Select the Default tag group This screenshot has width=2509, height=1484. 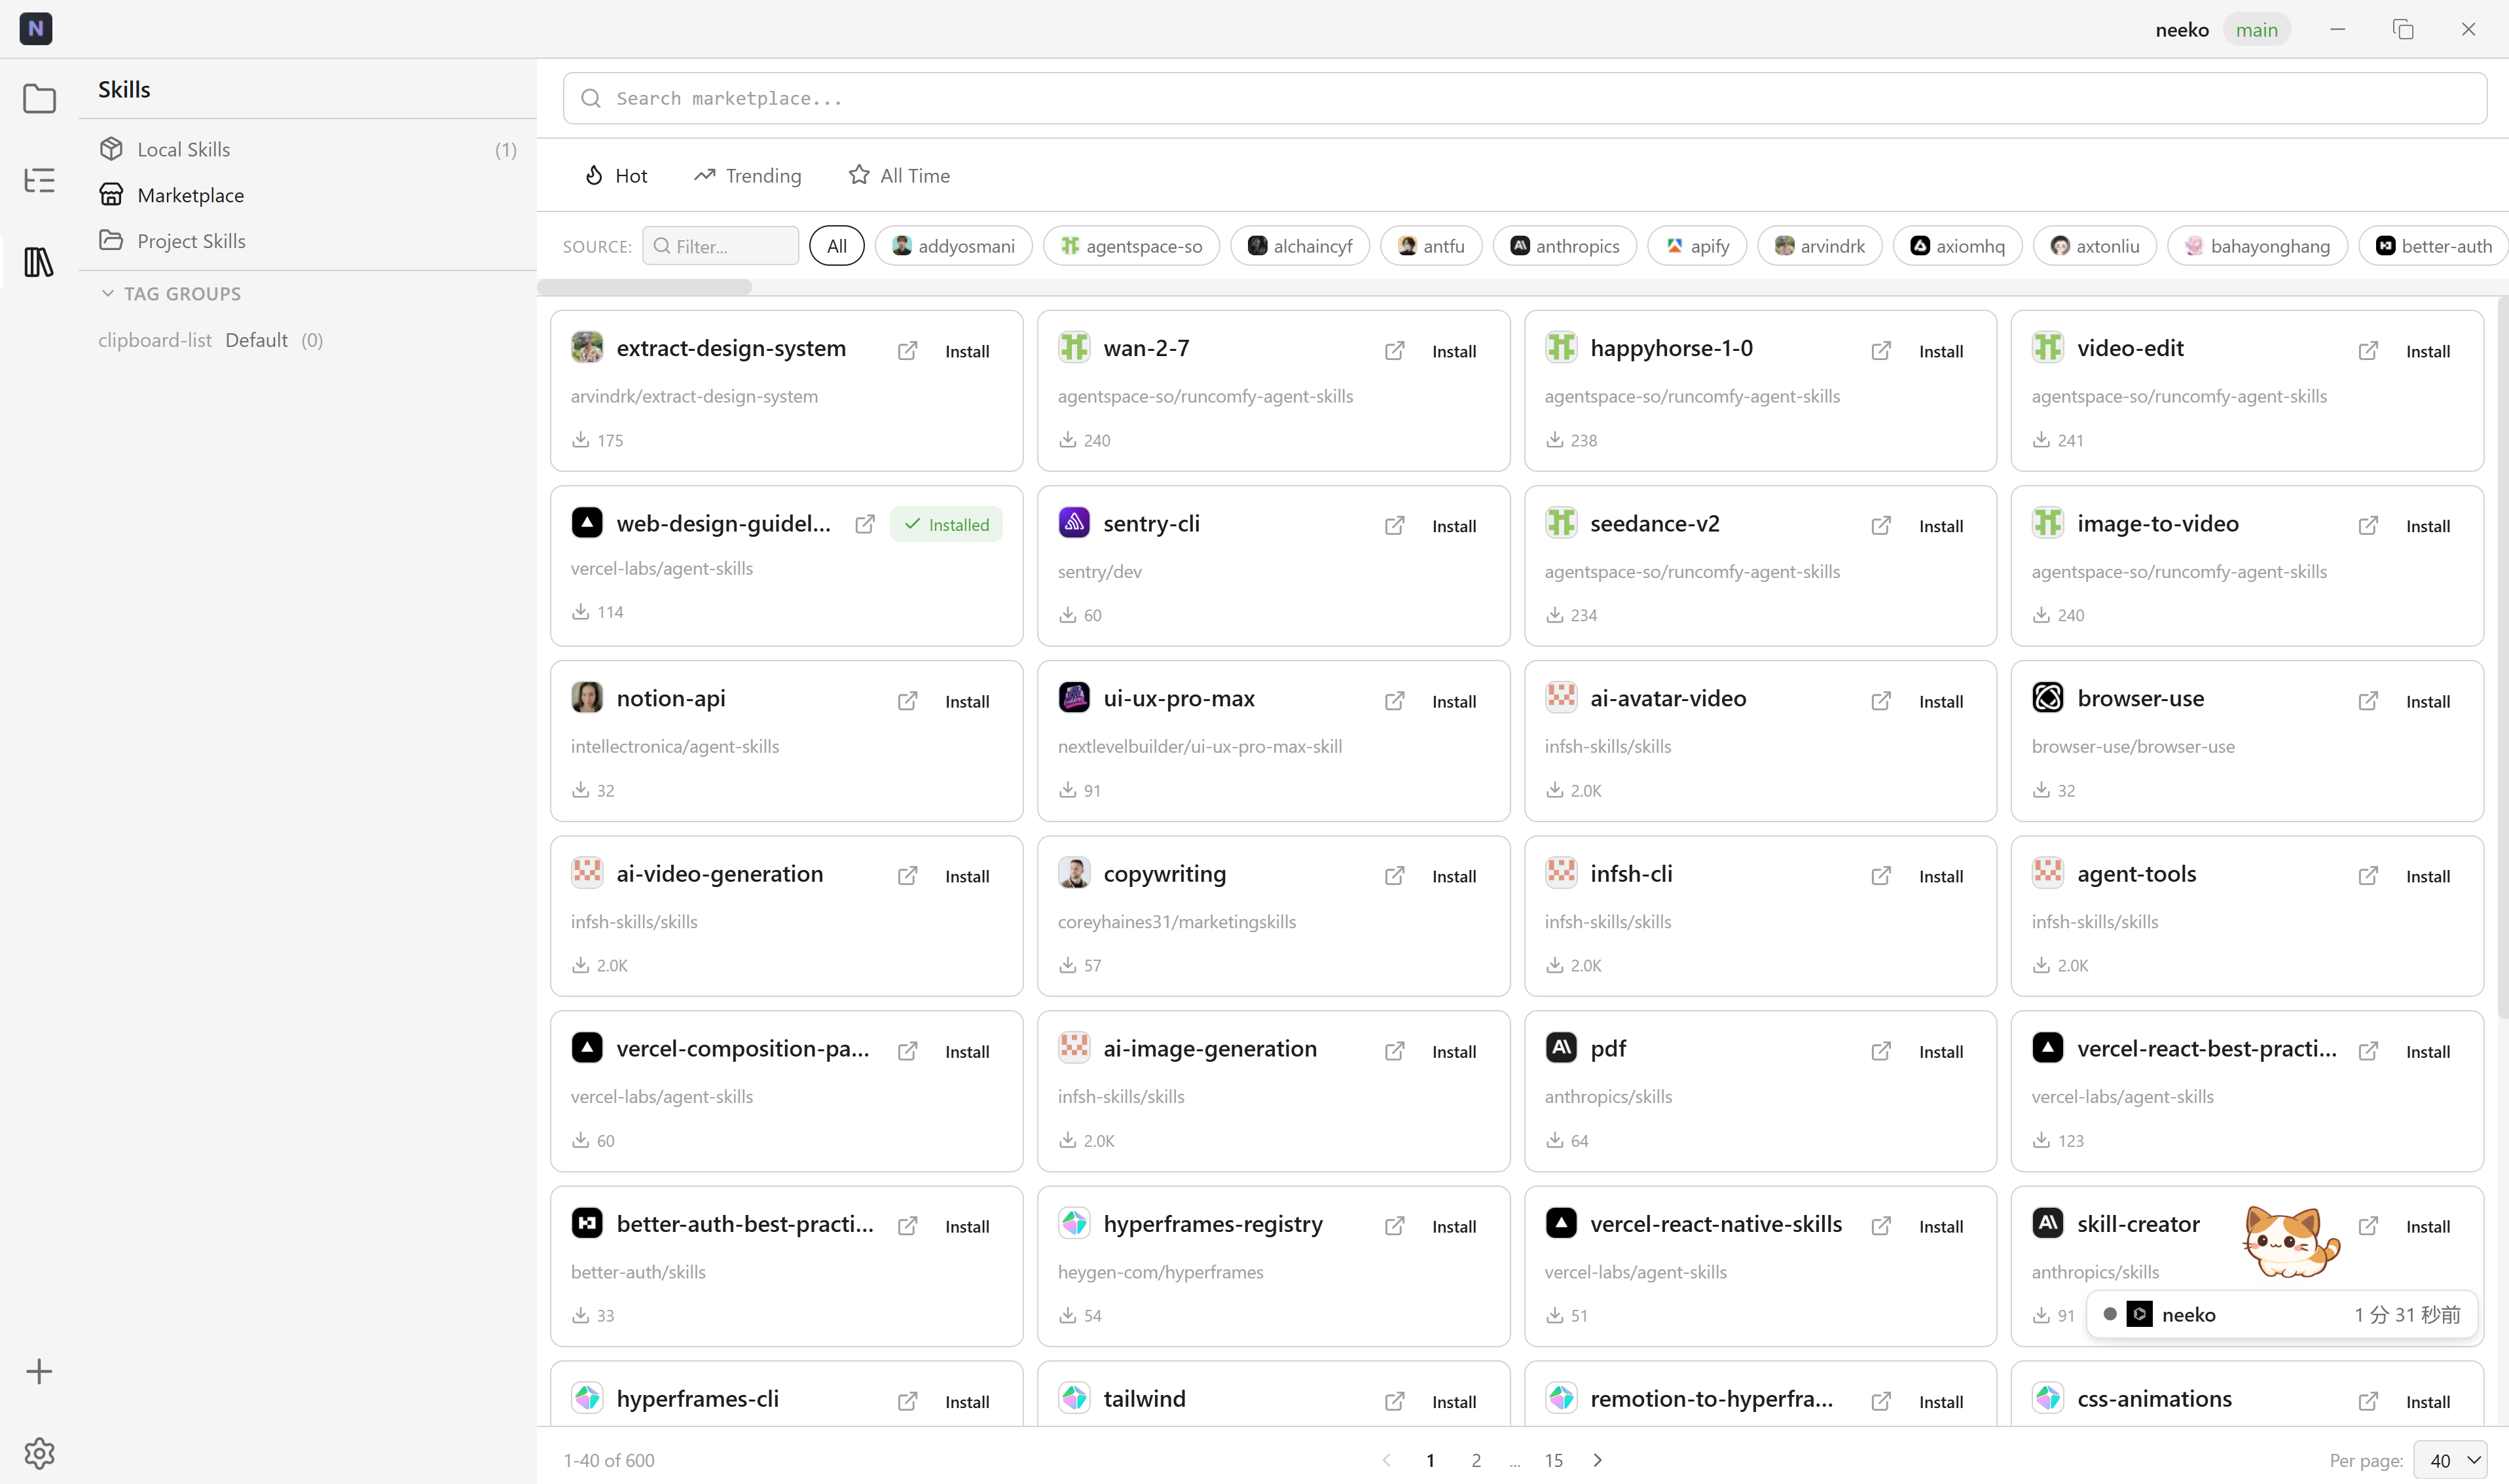point(257,340)
